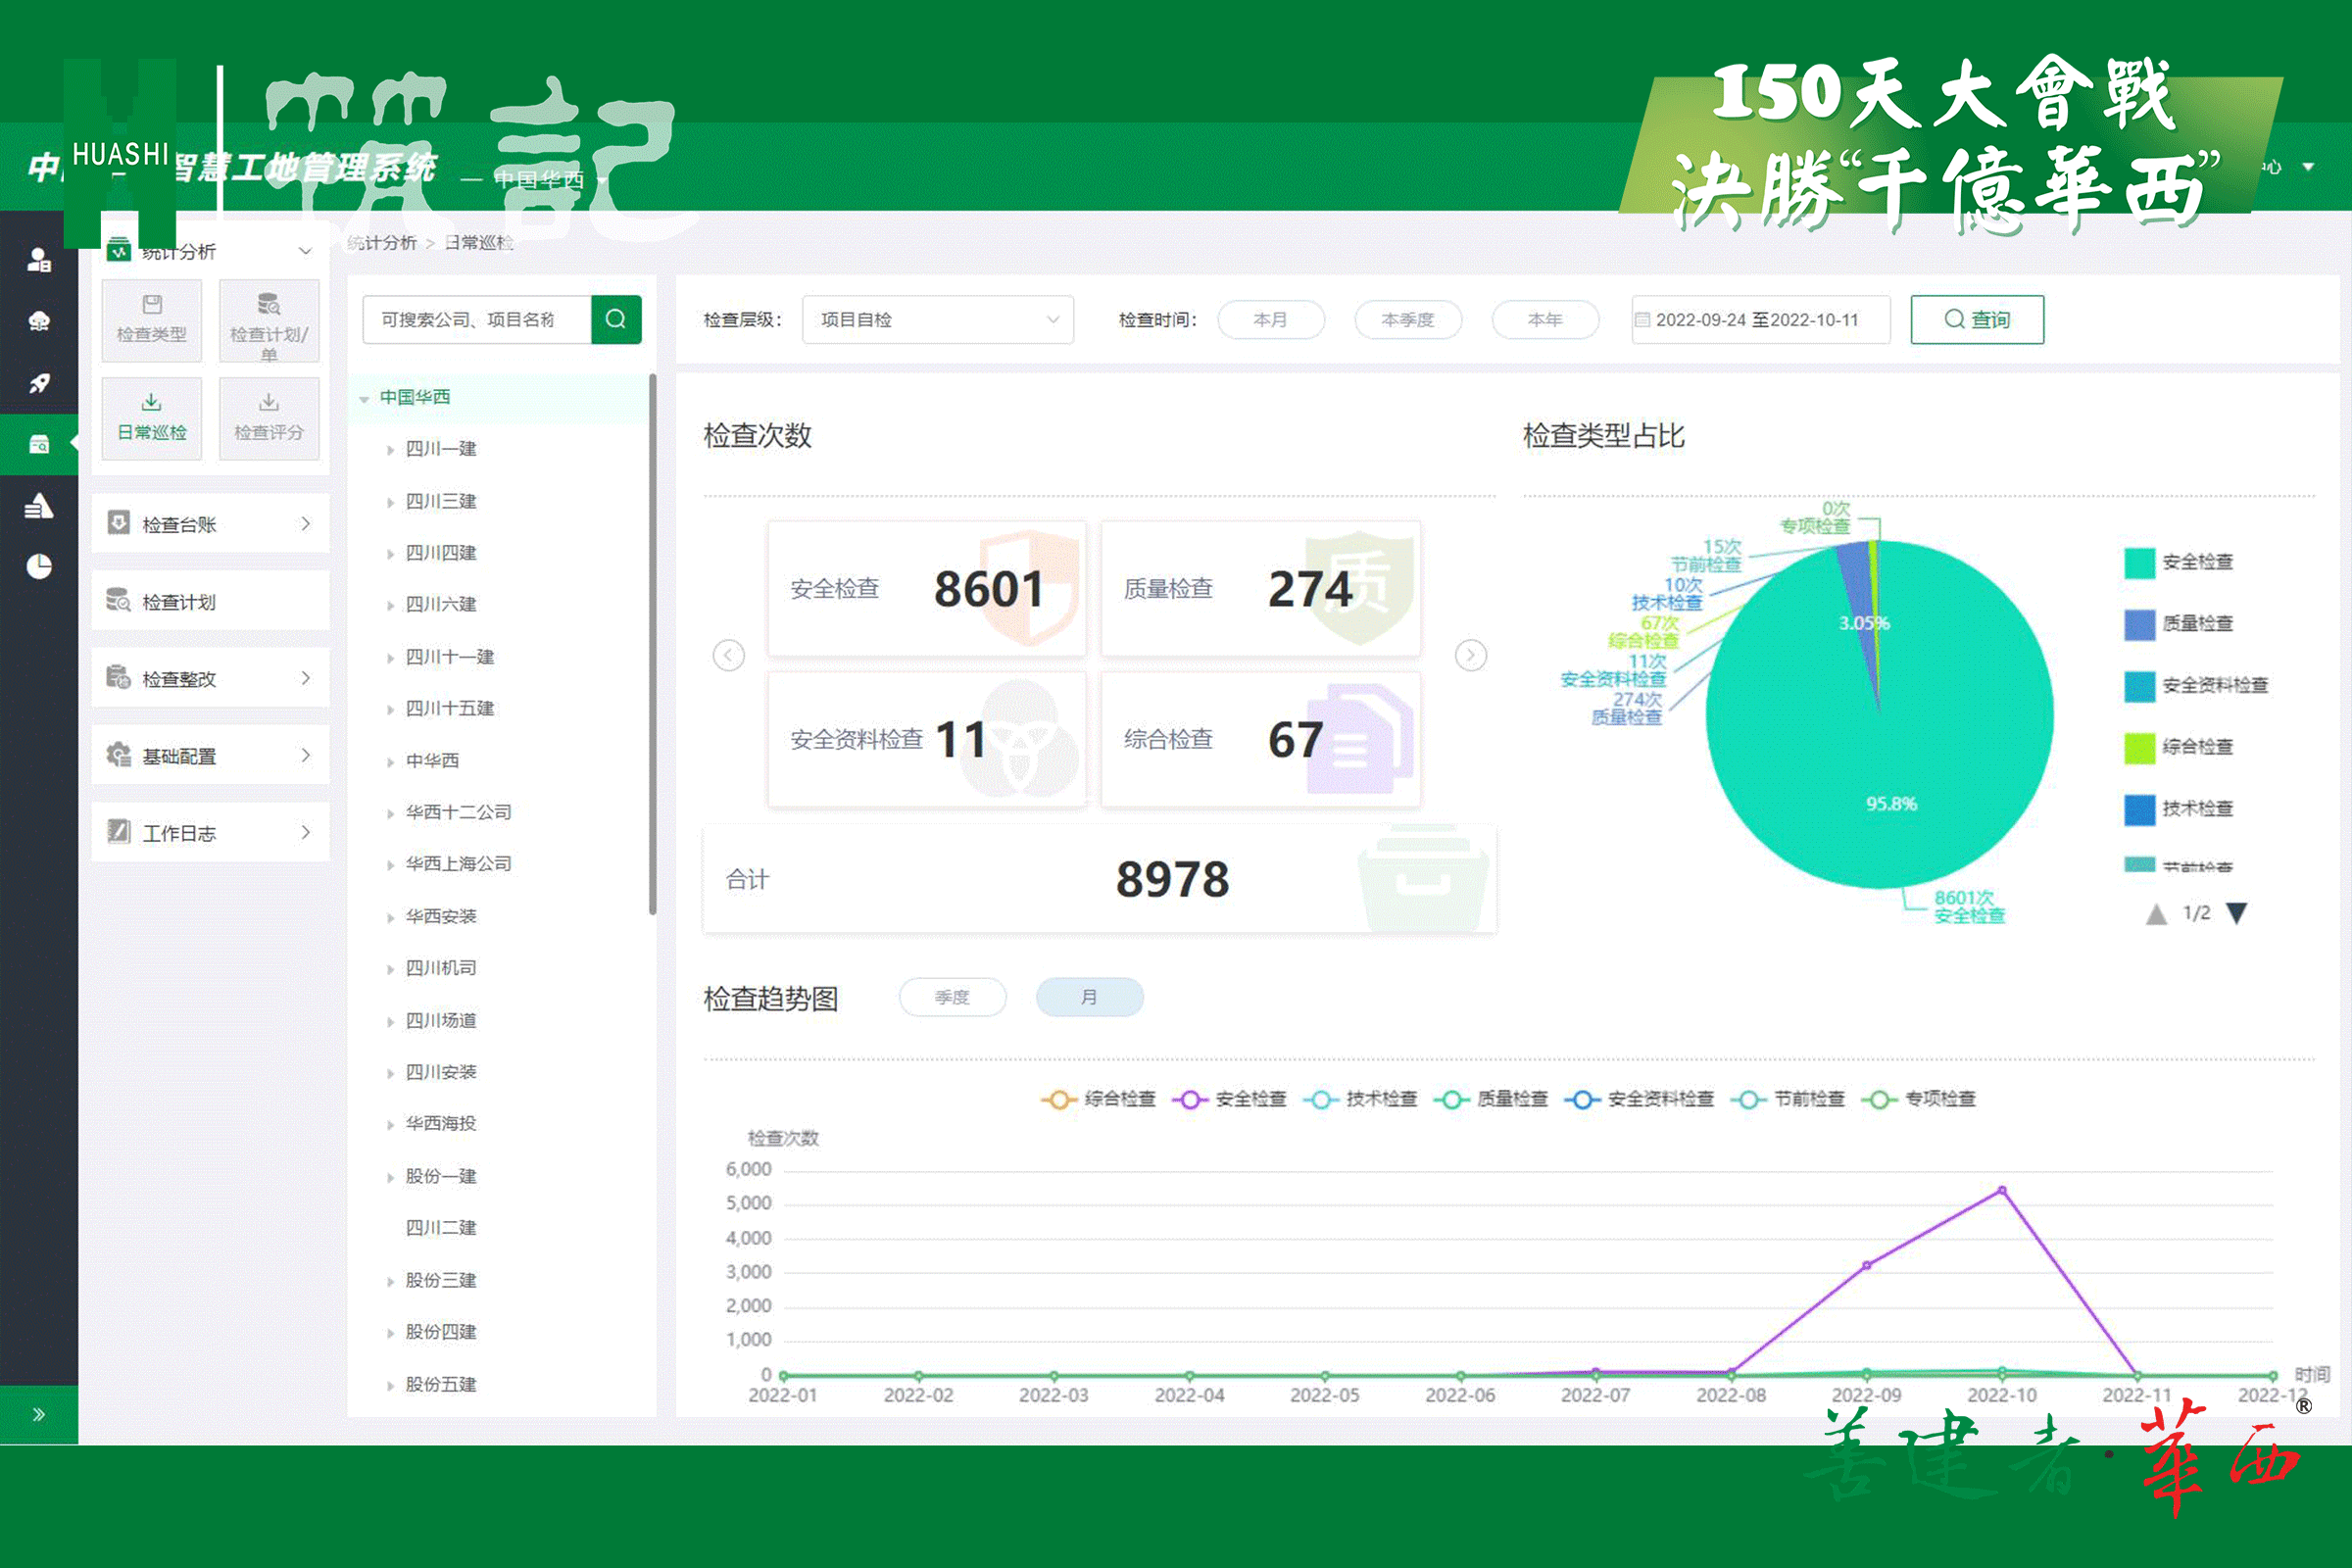The image size is (2352, 1568).
Task: Open 日常巡检 icon tile
Action: point(151,417)
